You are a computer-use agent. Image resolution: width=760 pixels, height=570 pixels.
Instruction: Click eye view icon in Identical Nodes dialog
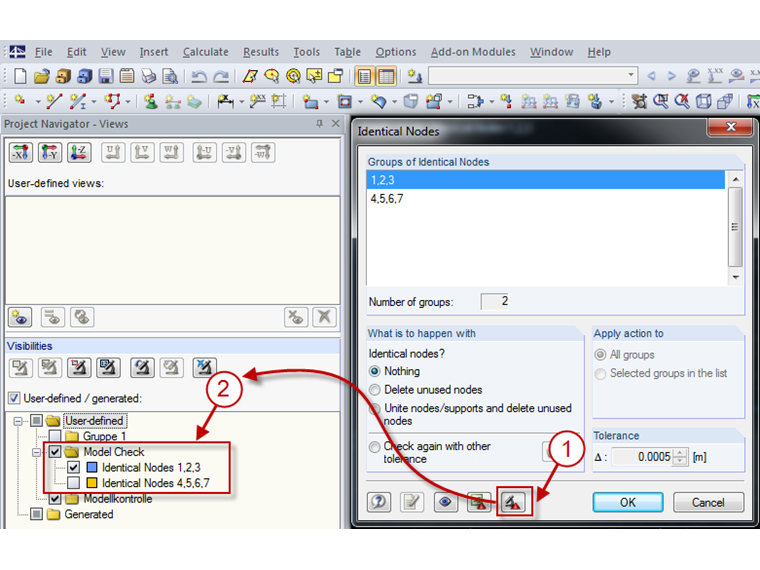pyautogui.click(x=445, y=502)
